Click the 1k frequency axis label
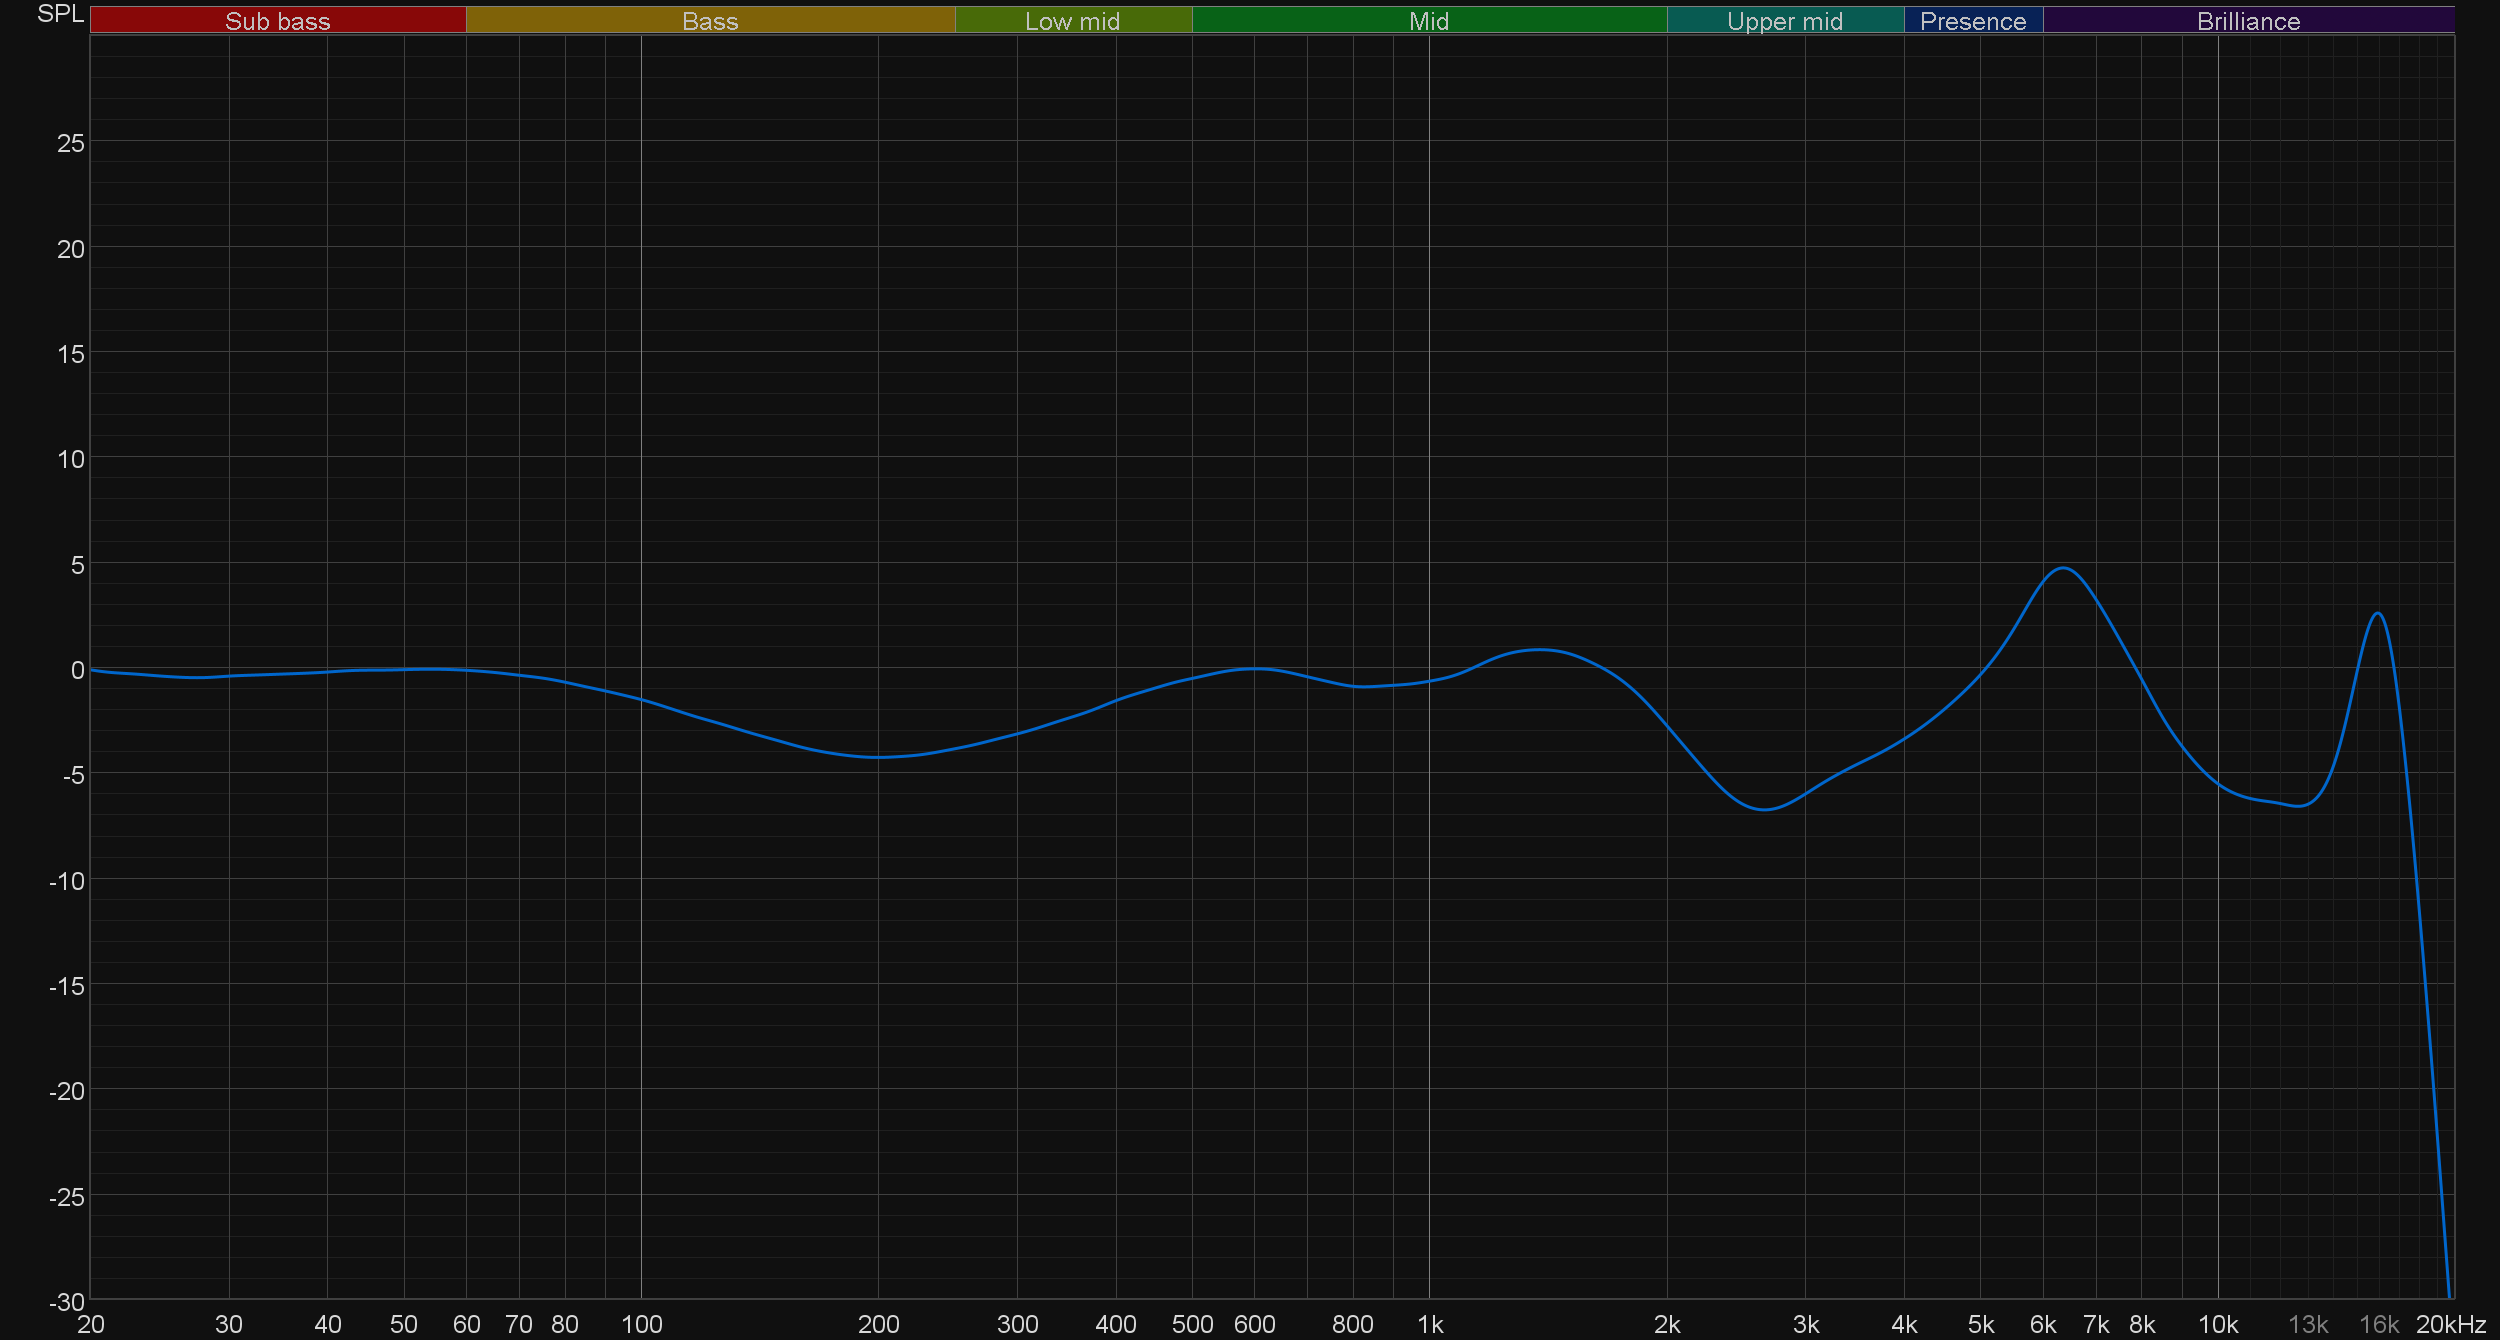 [x=1430, y=1324]
